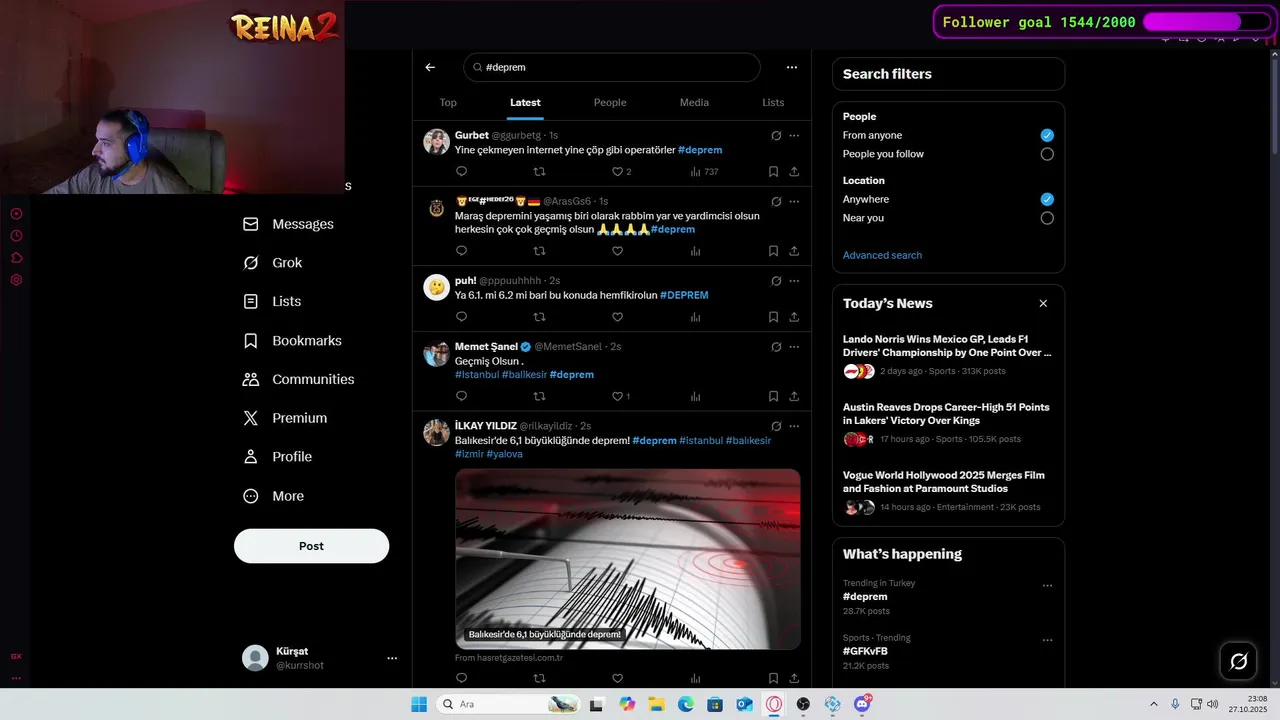Select the Latest tab
Image resolution: width=1280 pixels, height=720 pixels.
[525, 102]
